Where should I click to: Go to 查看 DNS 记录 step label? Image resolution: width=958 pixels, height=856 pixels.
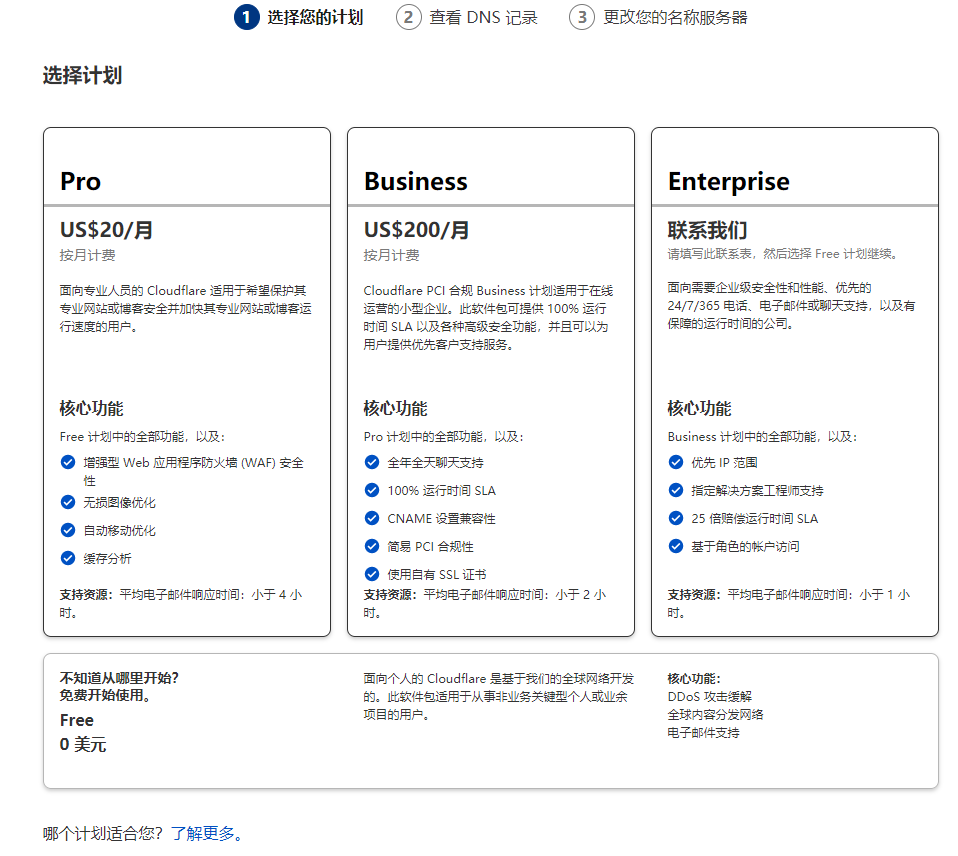click(483, 17)
